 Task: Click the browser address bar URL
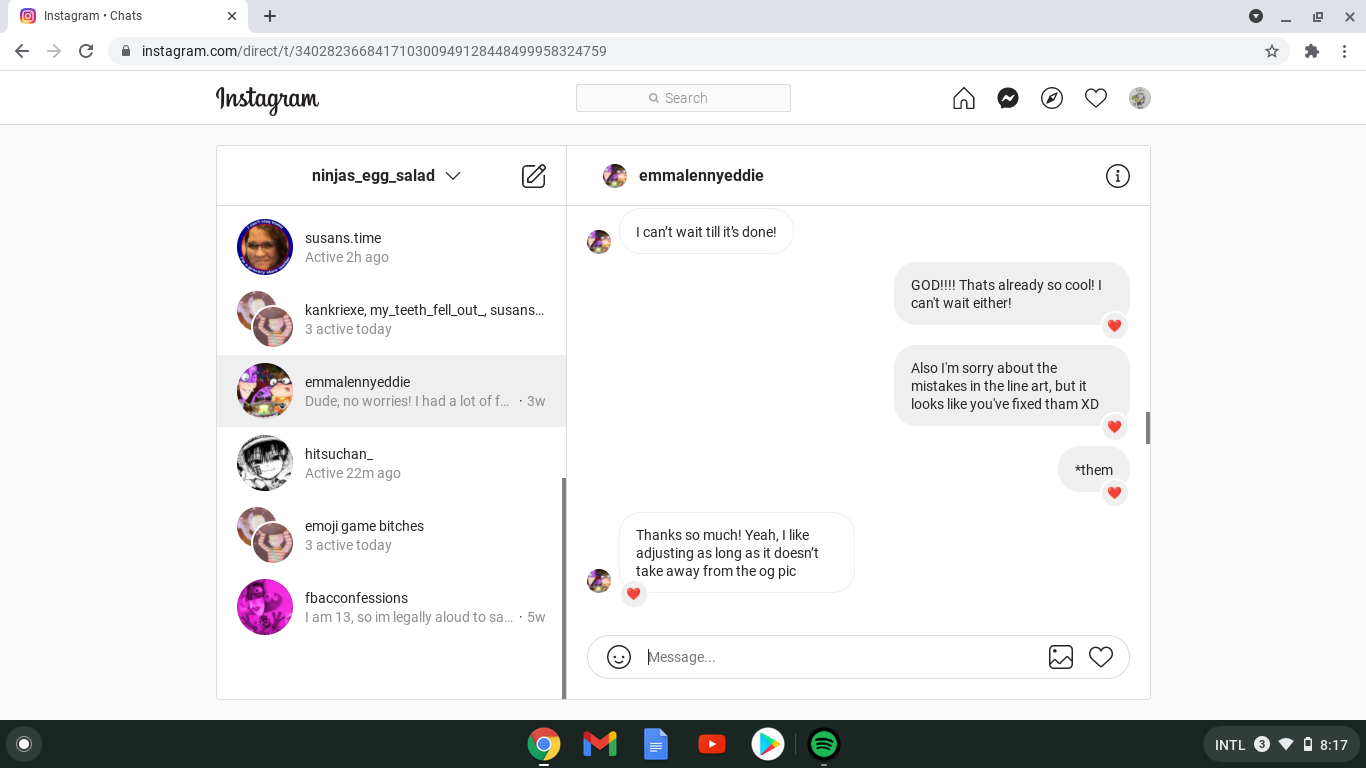pos(374,51)
